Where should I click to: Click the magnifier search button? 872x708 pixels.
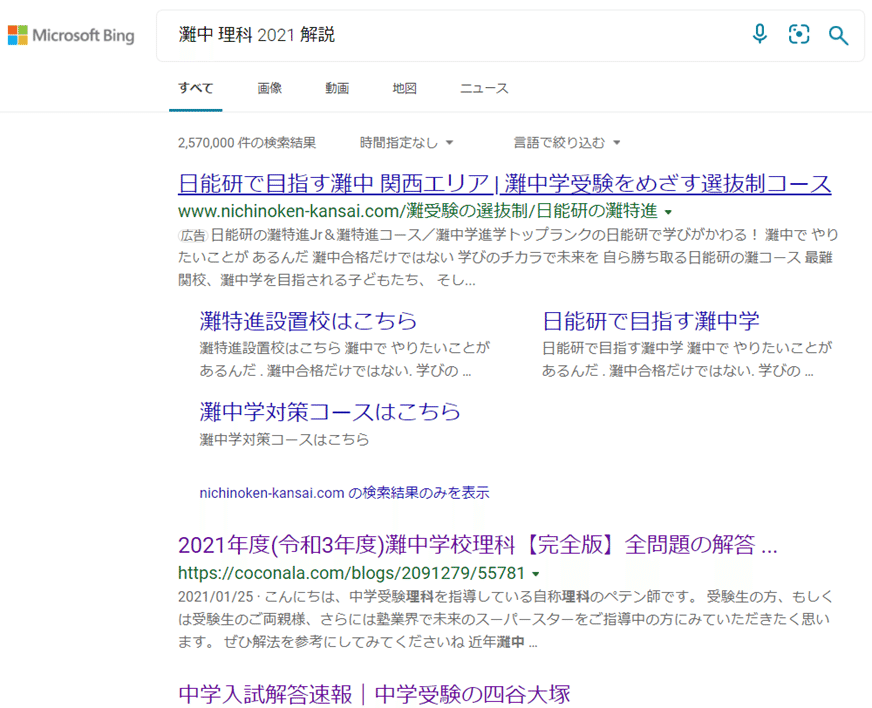point(838,35)
